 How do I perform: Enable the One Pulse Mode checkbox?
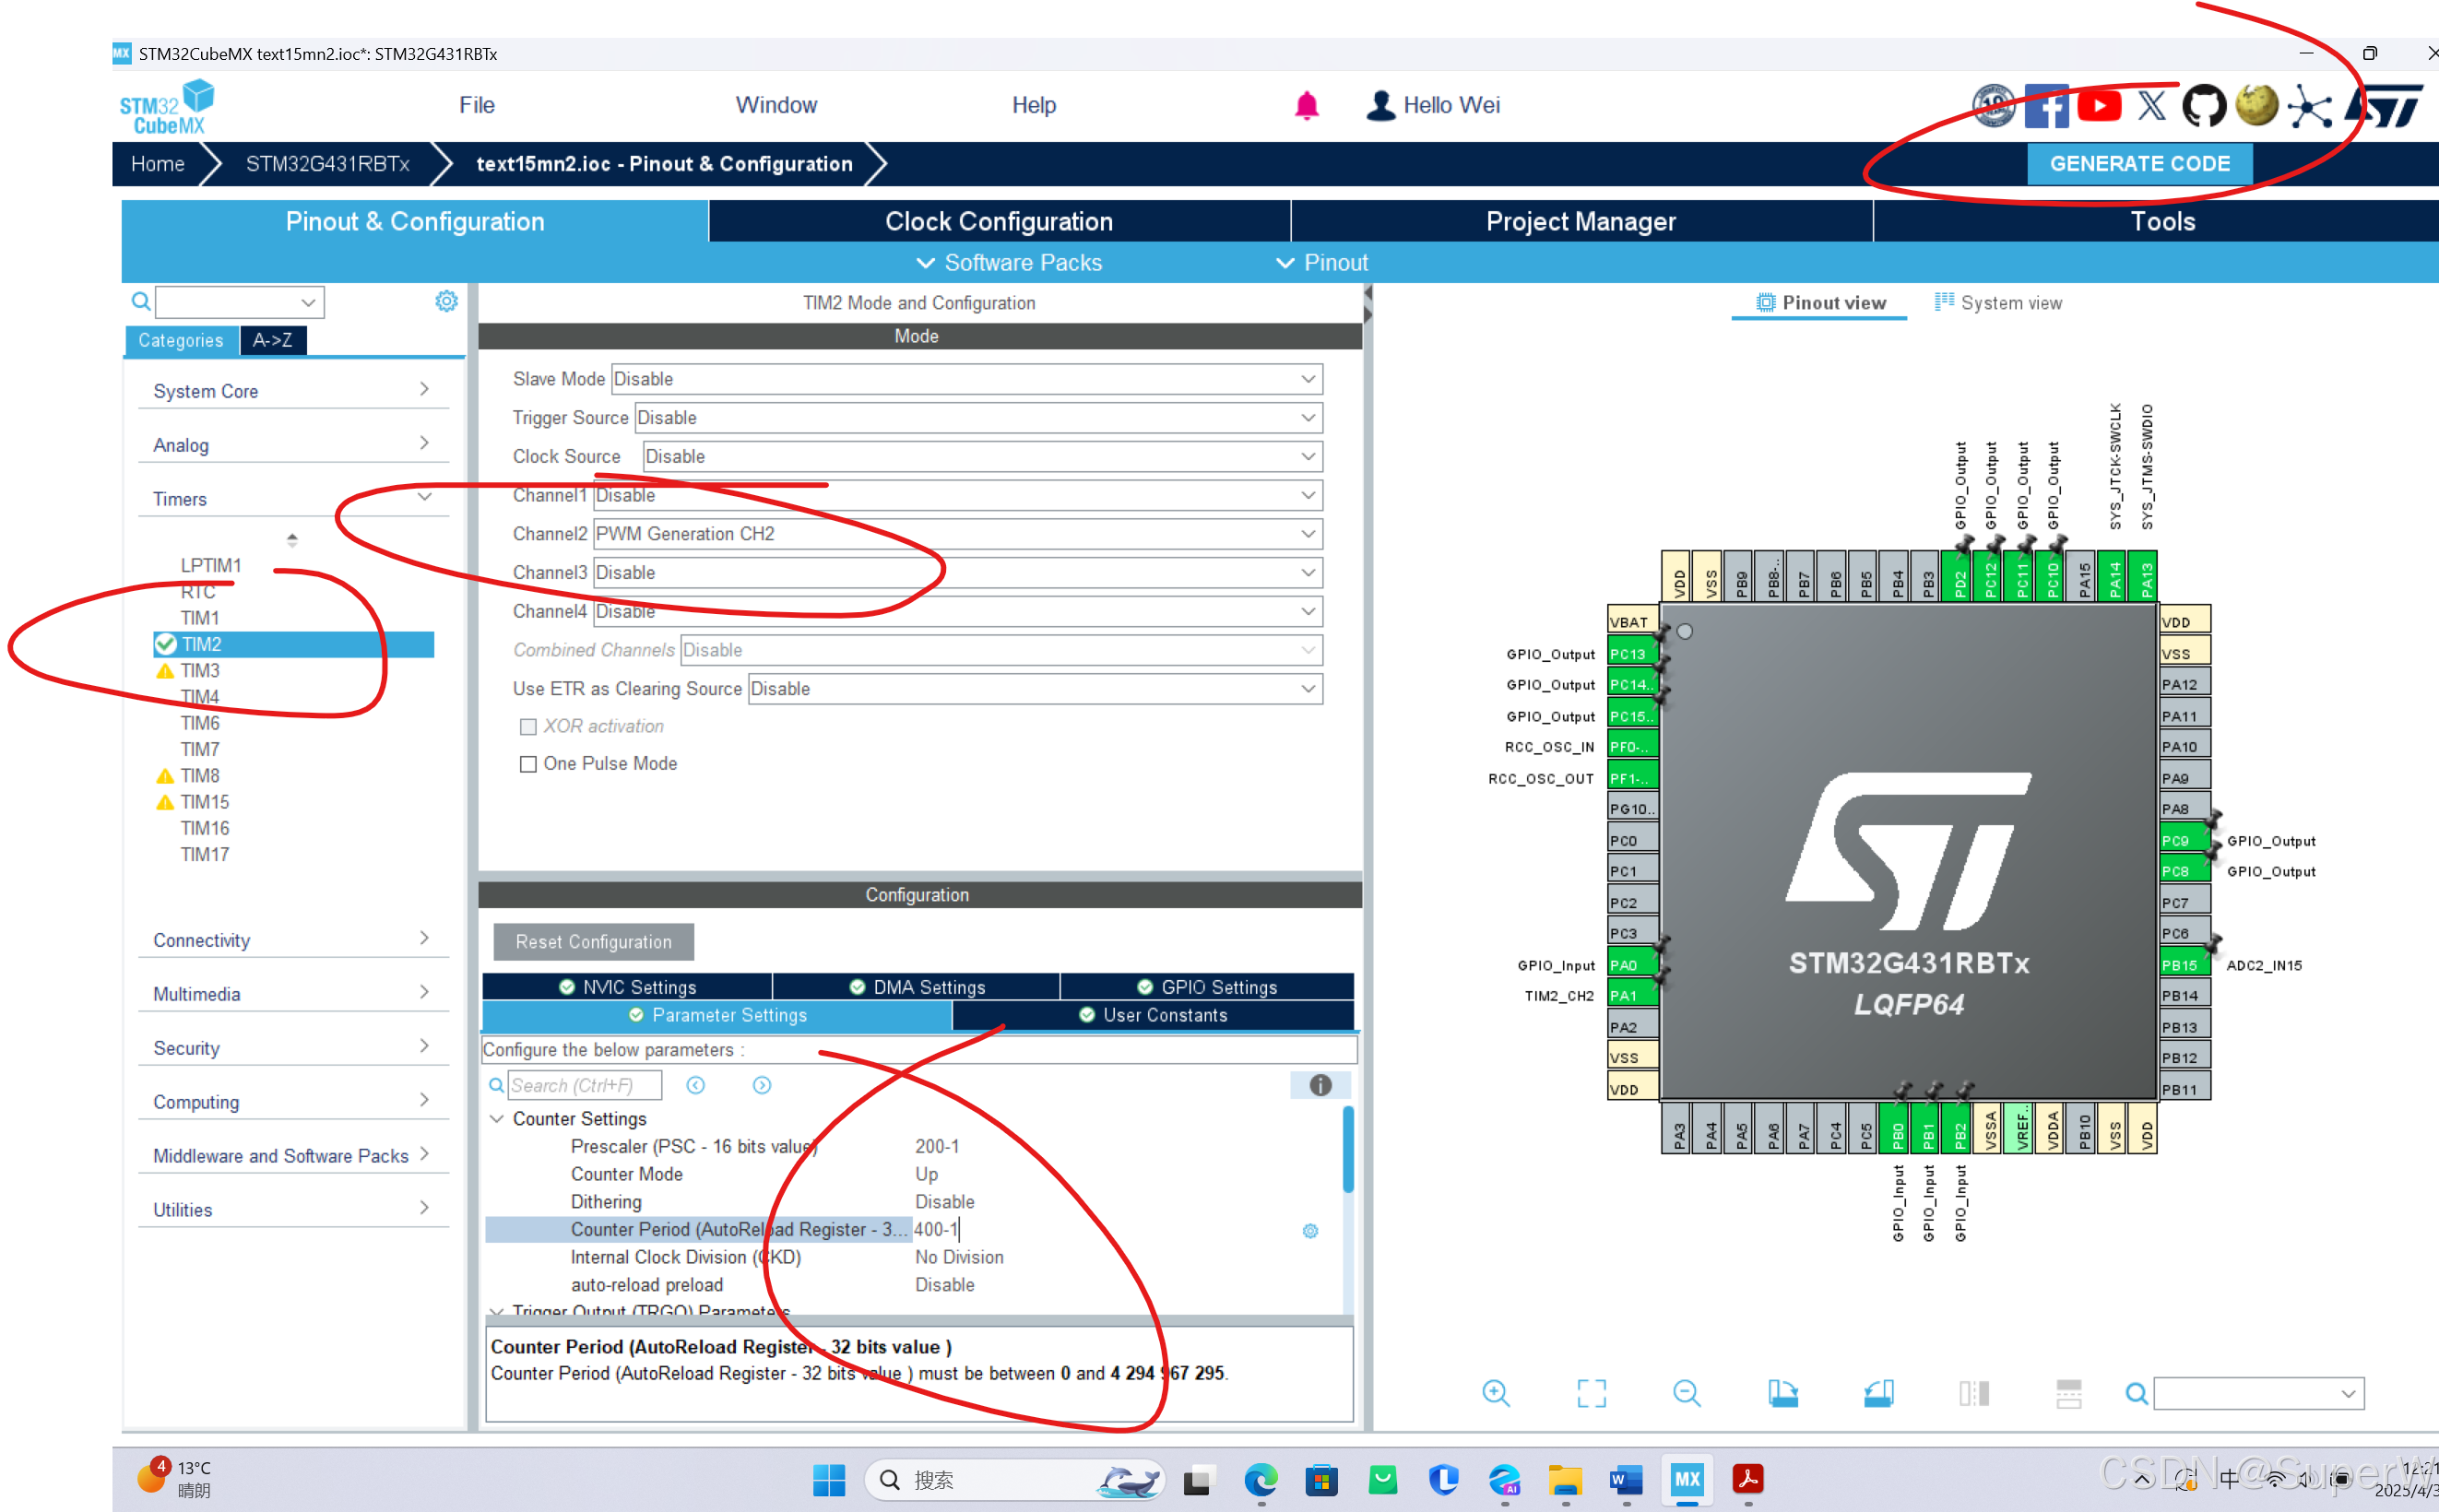528,764
